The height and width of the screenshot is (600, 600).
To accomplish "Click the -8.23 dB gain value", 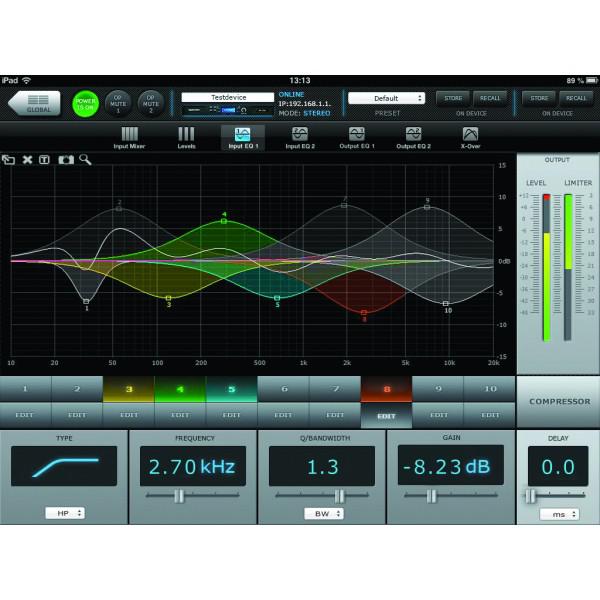I will coord(451,465).
